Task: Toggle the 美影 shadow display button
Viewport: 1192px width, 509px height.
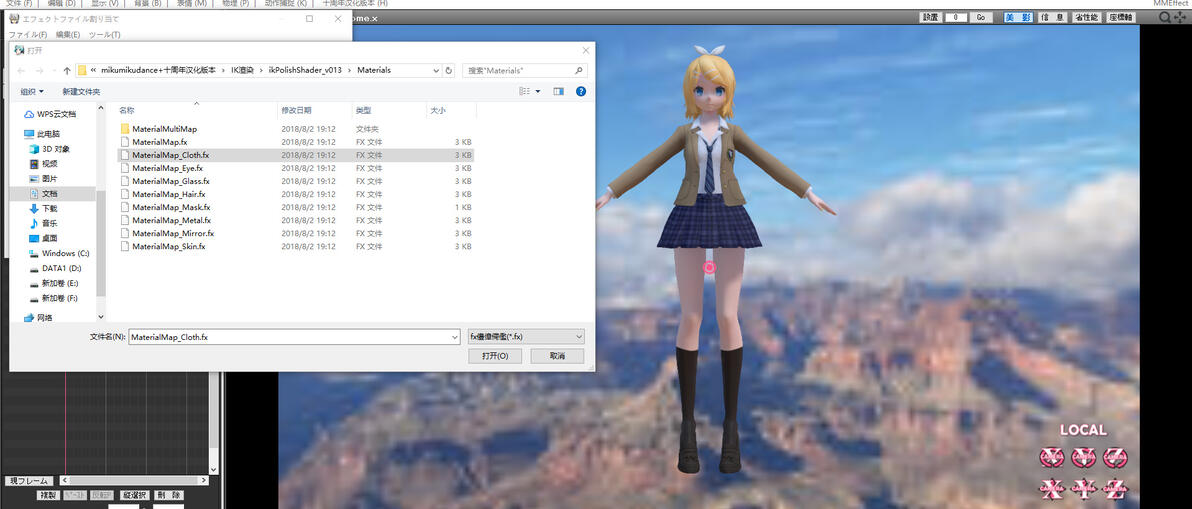Action: coord(1018,17)
